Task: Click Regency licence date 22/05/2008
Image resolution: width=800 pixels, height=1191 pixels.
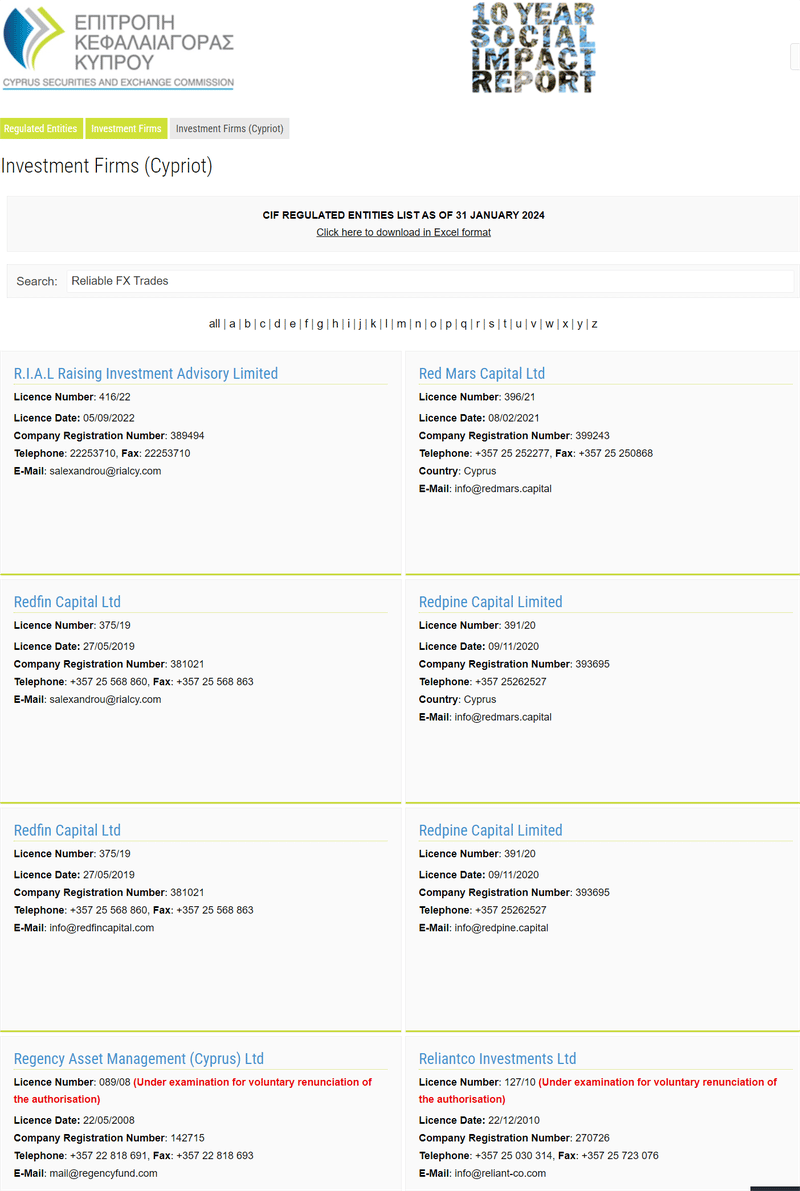Action: pyautogui.click(x=109, y=1120)
